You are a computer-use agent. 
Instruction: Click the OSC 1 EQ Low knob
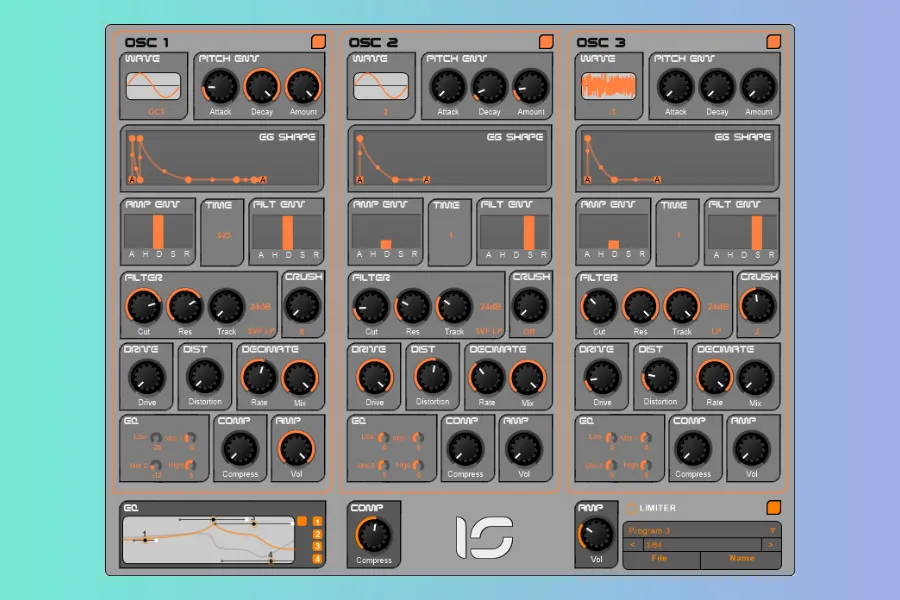[156, 439]
